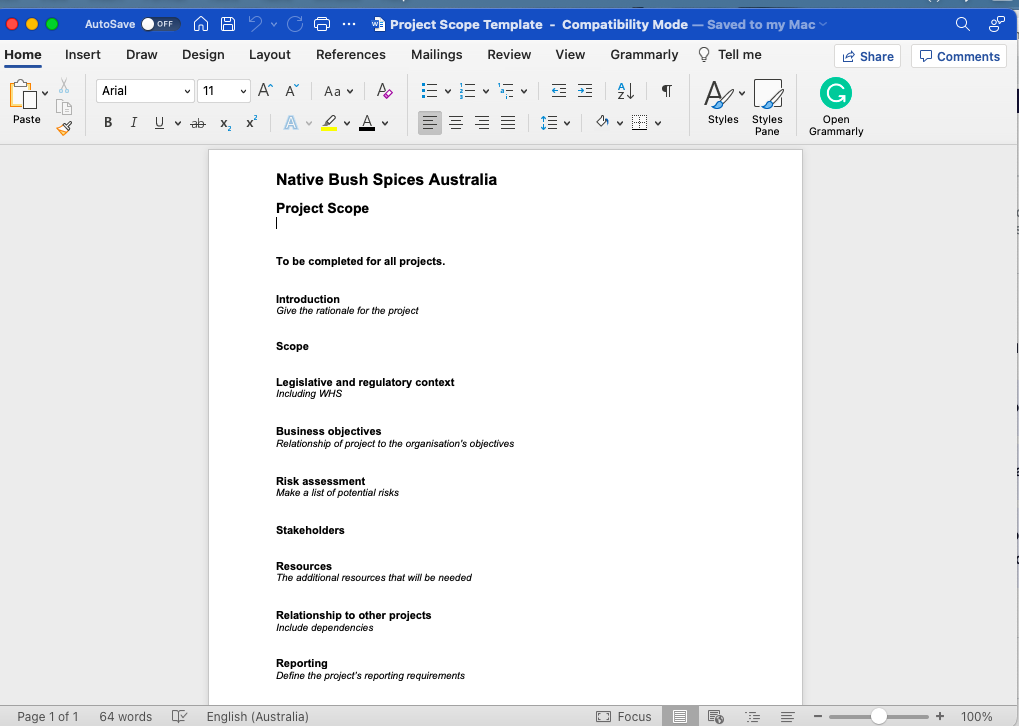Open the bullet list style dropdown
Image resolution: width=1019 pixels, height=726 pixels.
(446, 90)
